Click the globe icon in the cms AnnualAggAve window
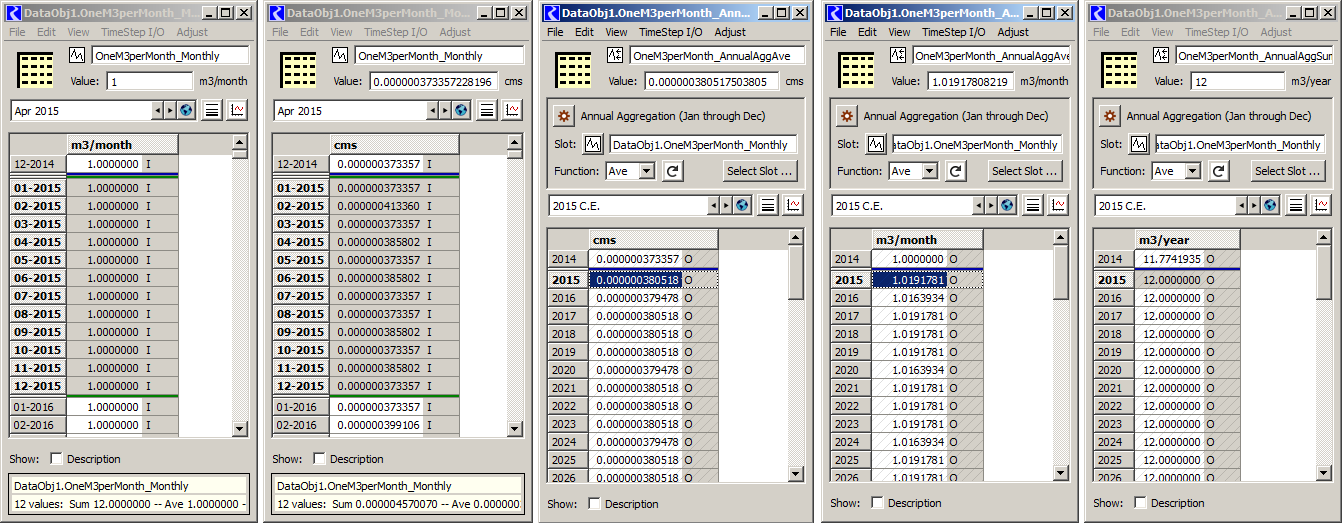1342x523 pixels. tap(742, 205)
